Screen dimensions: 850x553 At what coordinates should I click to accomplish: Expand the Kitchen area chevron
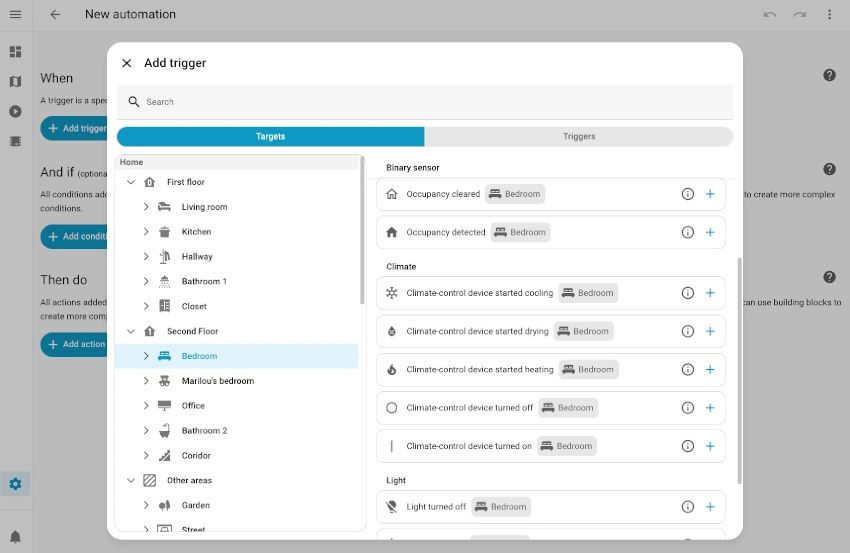[146, 232]
